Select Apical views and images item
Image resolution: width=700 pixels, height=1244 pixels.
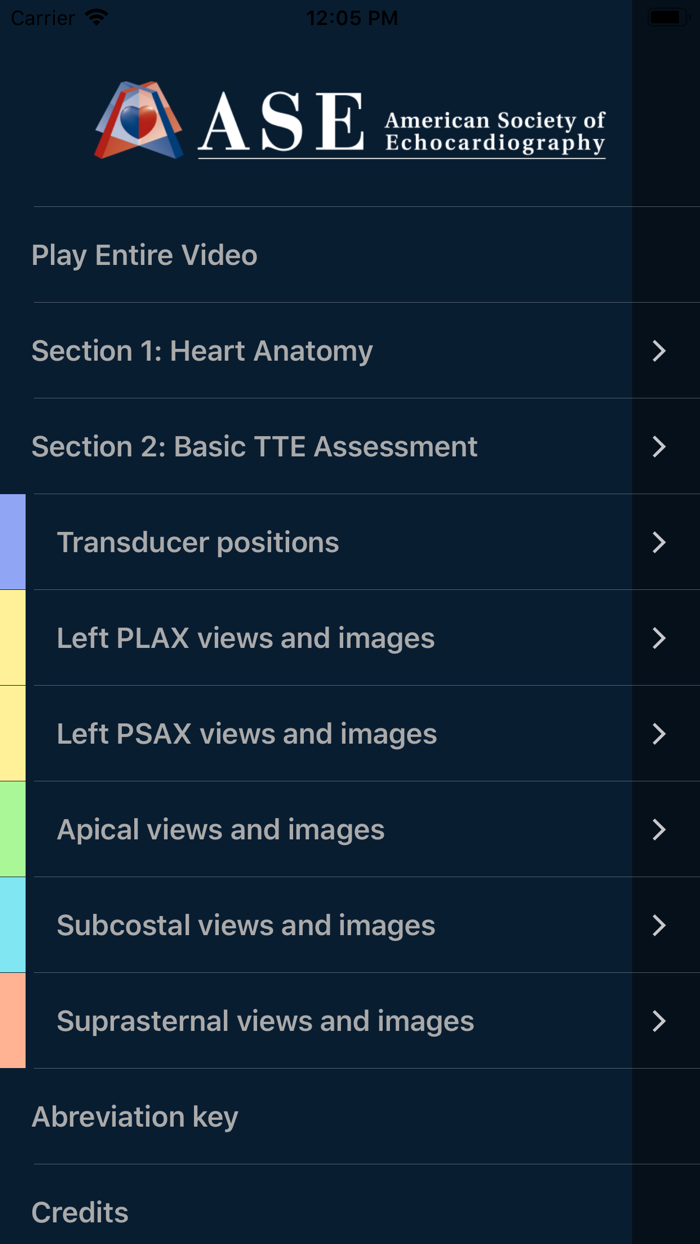click(350, 829)
